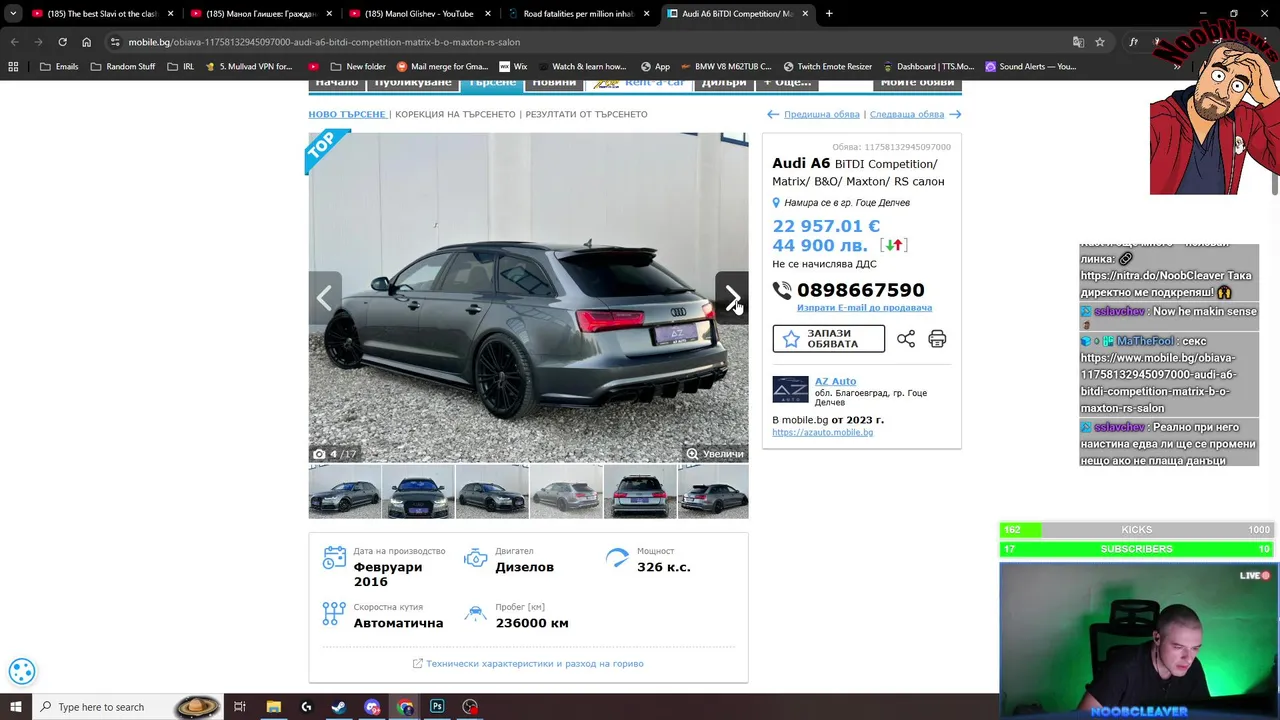Open https://azauto.mobile.bg link
Image resolution: width=1280 pixels, height=720 pixels.
tap(822, 432)
